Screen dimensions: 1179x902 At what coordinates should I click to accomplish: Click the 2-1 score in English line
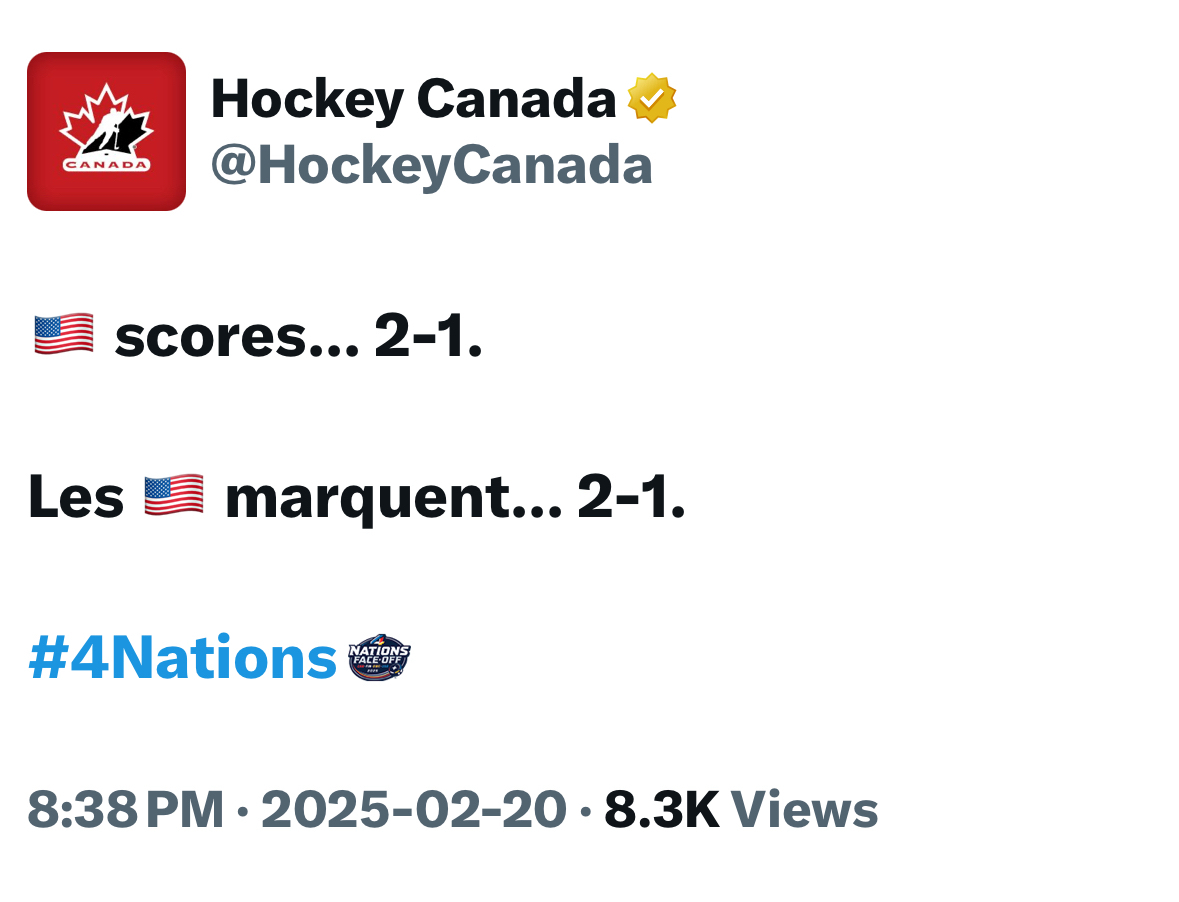click(428, 338)
